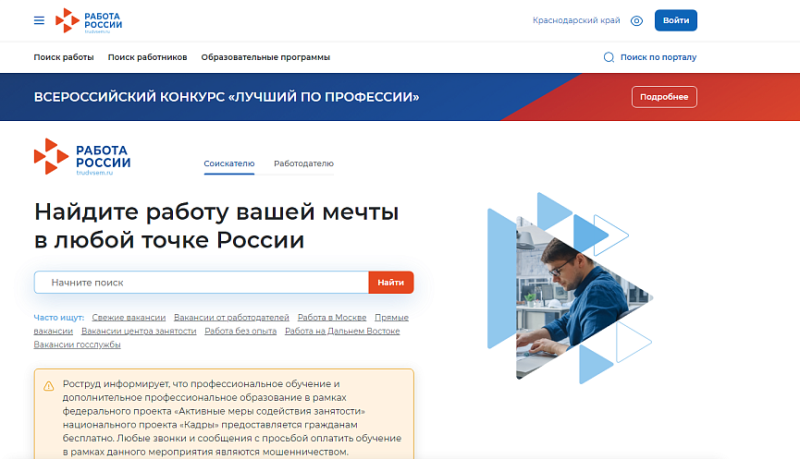
Task: Click the large Работа России logo
Action: (x=82, y=157)
